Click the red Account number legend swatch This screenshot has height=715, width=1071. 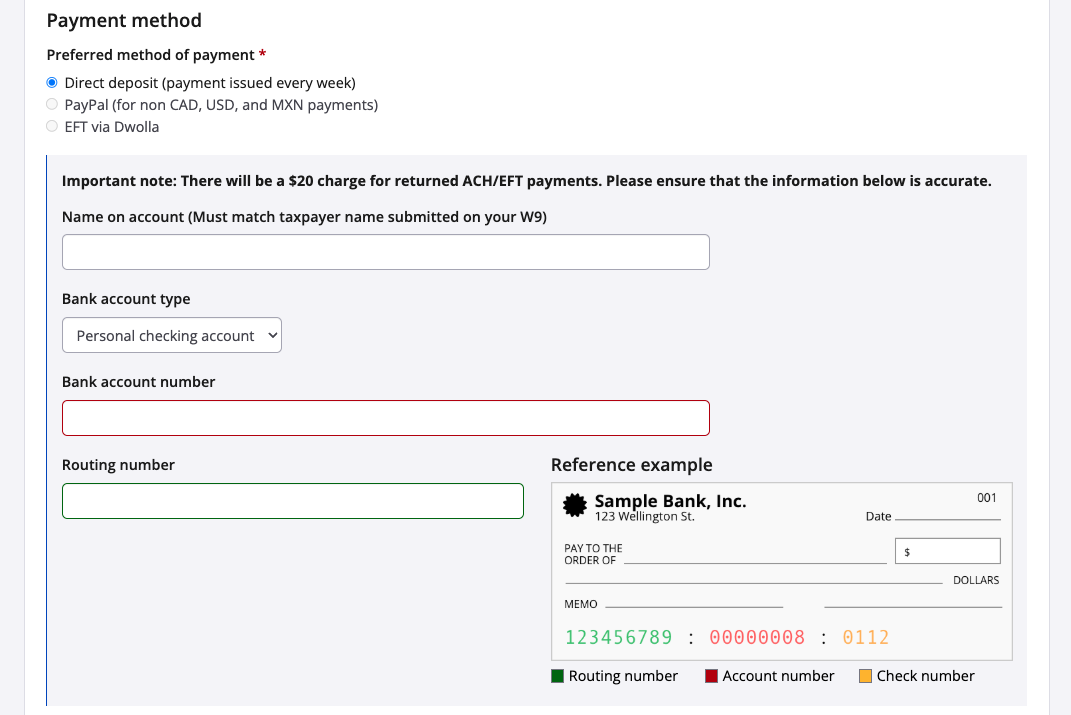tap(712, 677)
